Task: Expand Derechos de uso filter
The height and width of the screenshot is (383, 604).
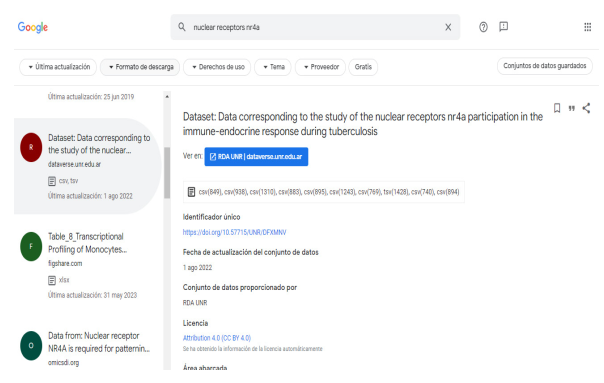Action: 217,67
